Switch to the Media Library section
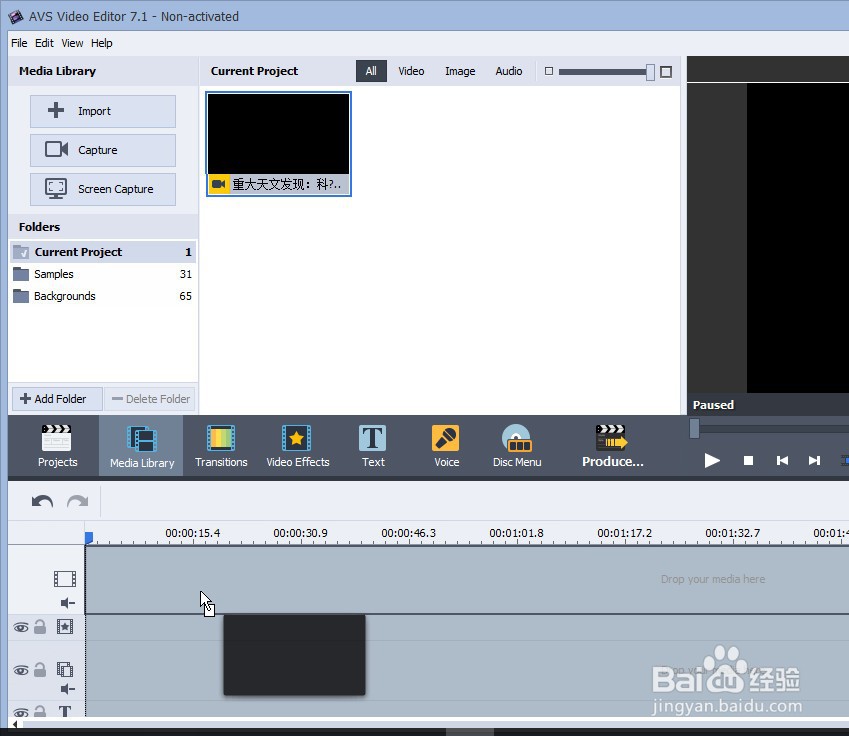The image size is (849, 736). 141,446
